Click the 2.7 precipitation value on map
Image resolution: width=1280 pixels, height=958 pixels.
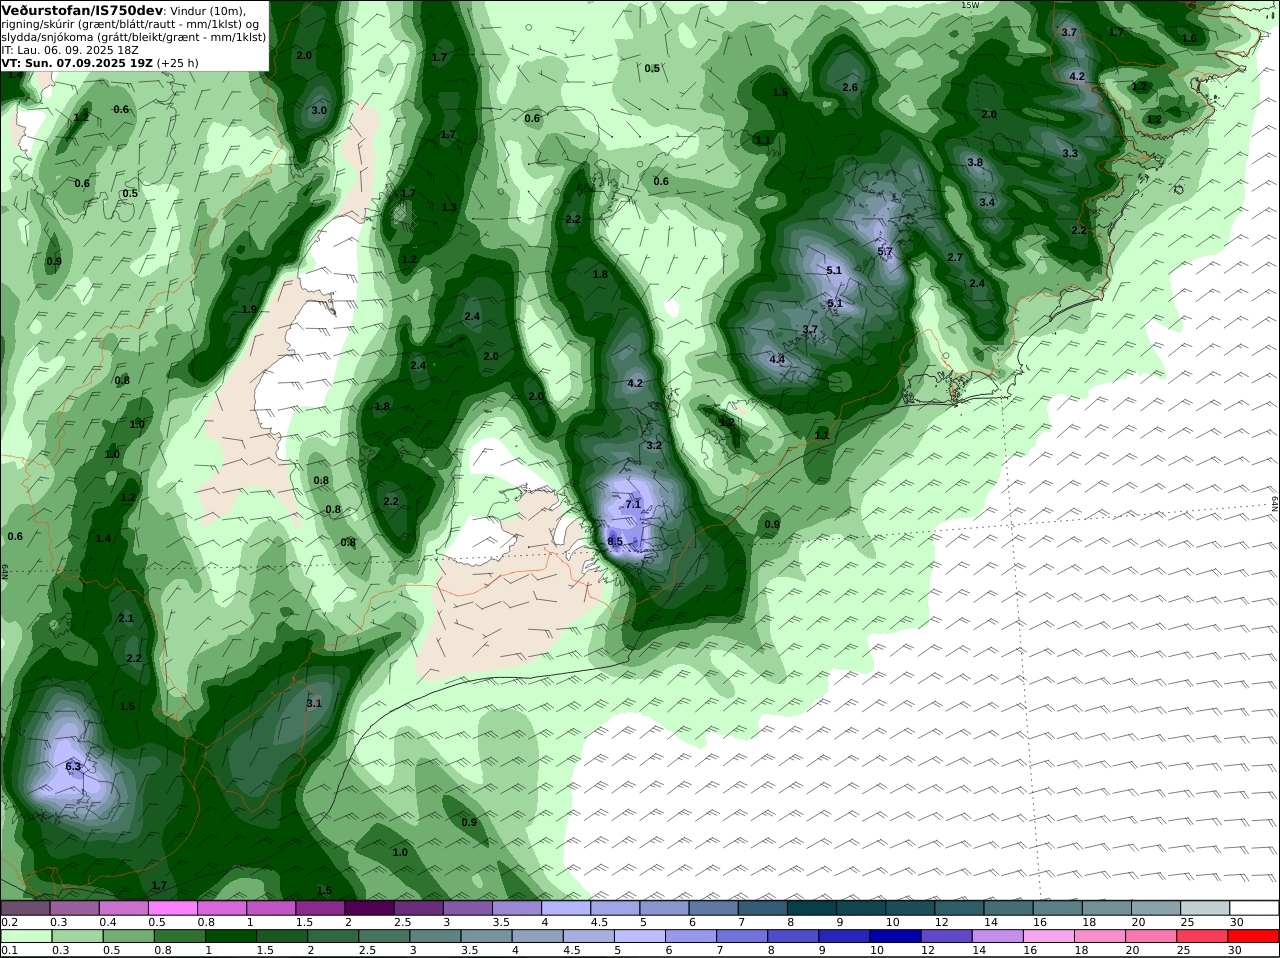point(955,258)
